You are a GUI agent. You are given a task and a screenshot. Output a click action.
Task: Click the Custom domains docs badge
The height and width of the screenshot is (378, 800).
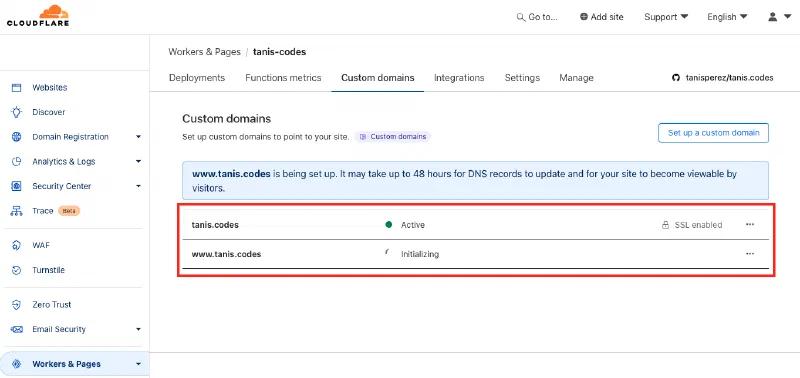tap(393, 137)
